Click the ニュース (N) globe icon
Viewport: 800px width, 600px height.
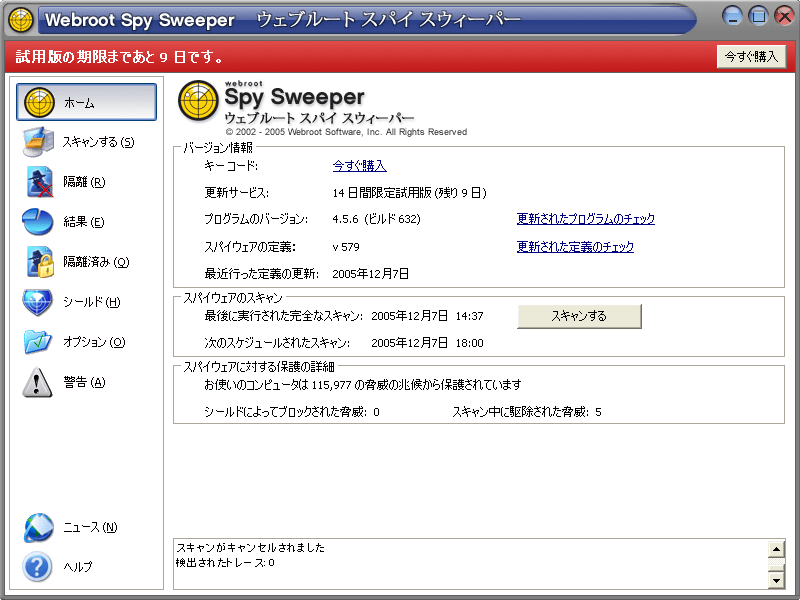[x=38, y=527]
